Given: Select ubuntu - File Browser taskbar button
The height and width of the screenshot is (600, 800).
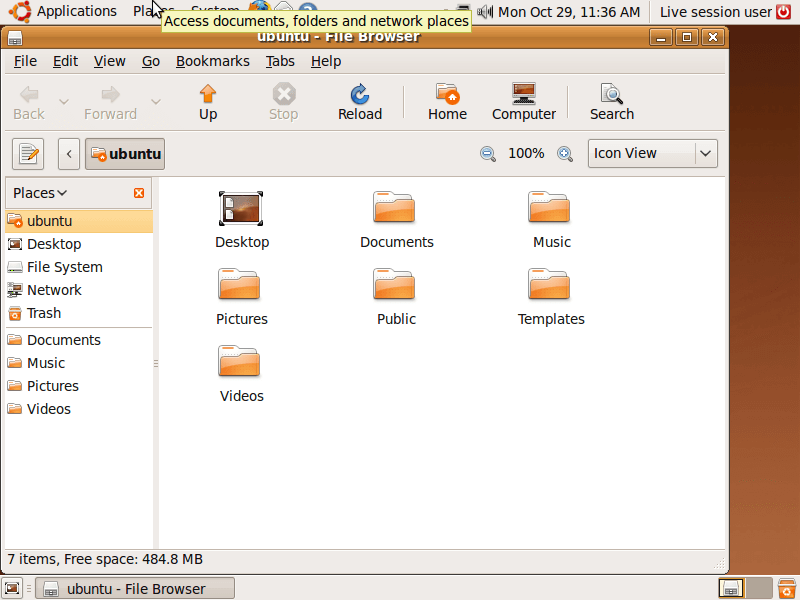Looking at the screenshot, I should click(135, 589).
